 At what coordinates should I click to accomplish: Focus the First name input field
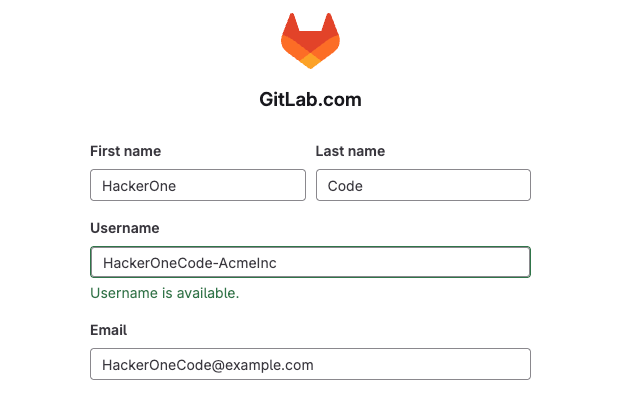197,185
